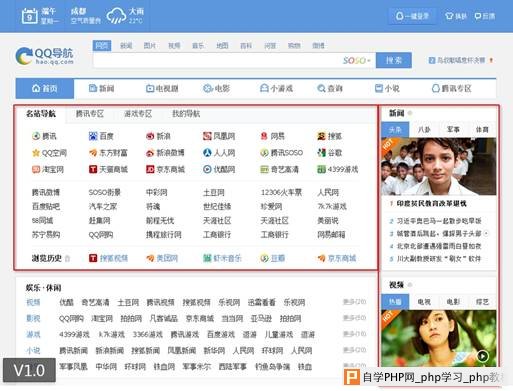The image size is (513, 391).
Task: Select the 网页 search category tab
Action: tap(102, 46)
